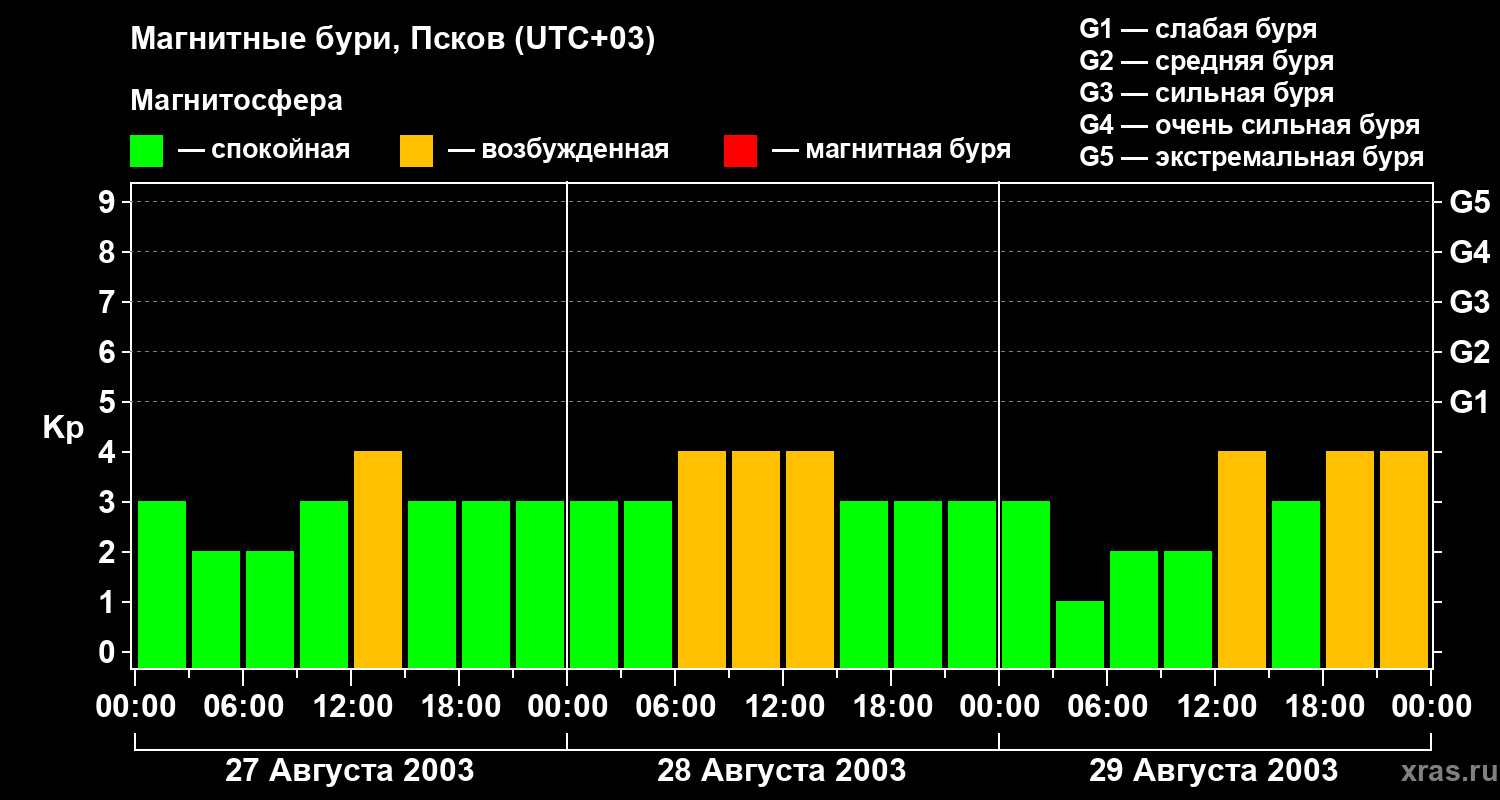Click the Kp 1 bar on 29 August
The height and width of the screenshot is (800, 1500).
pyautogui.click(x=1080, y=634)
